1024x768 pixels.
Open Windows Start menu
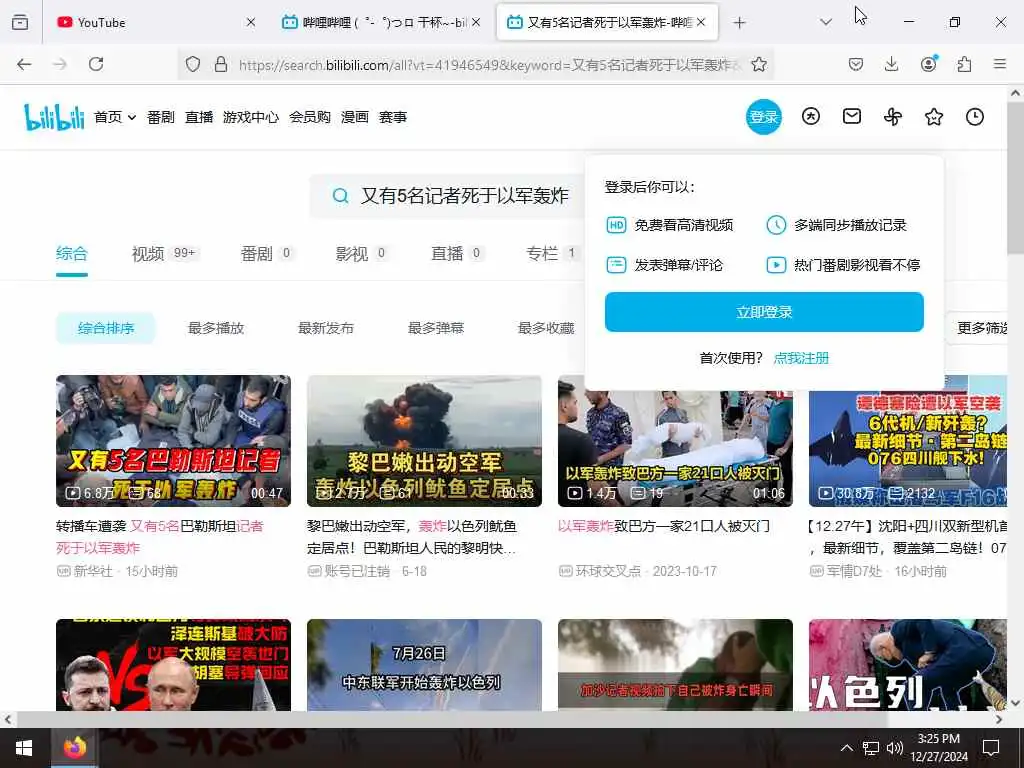point(24,748)
